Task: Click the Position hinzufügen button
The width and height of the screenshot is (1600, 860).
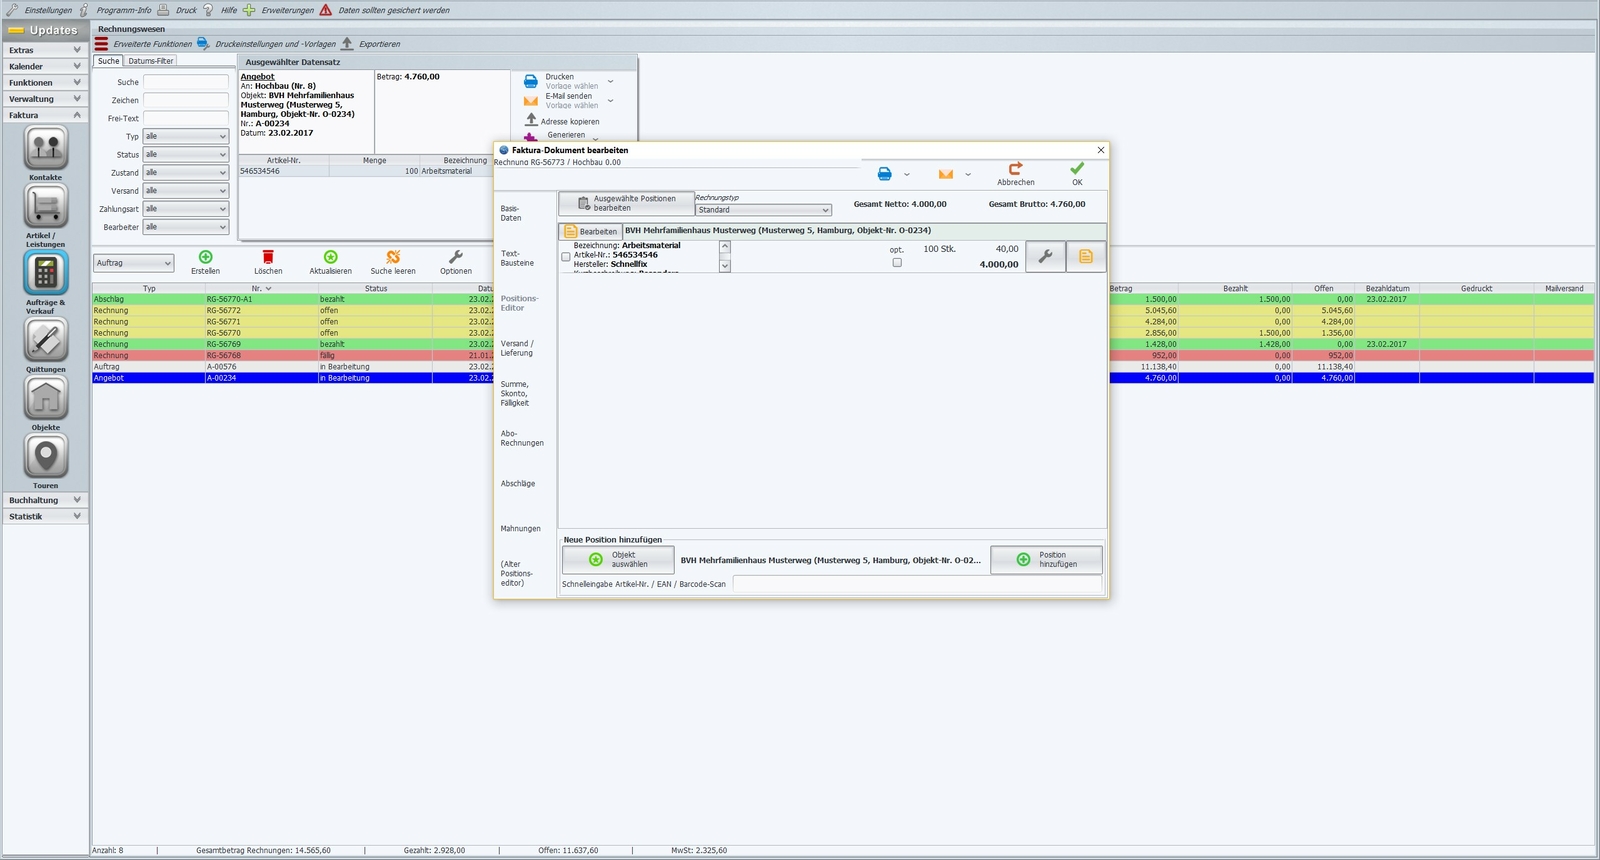Action: point(1047,560)
